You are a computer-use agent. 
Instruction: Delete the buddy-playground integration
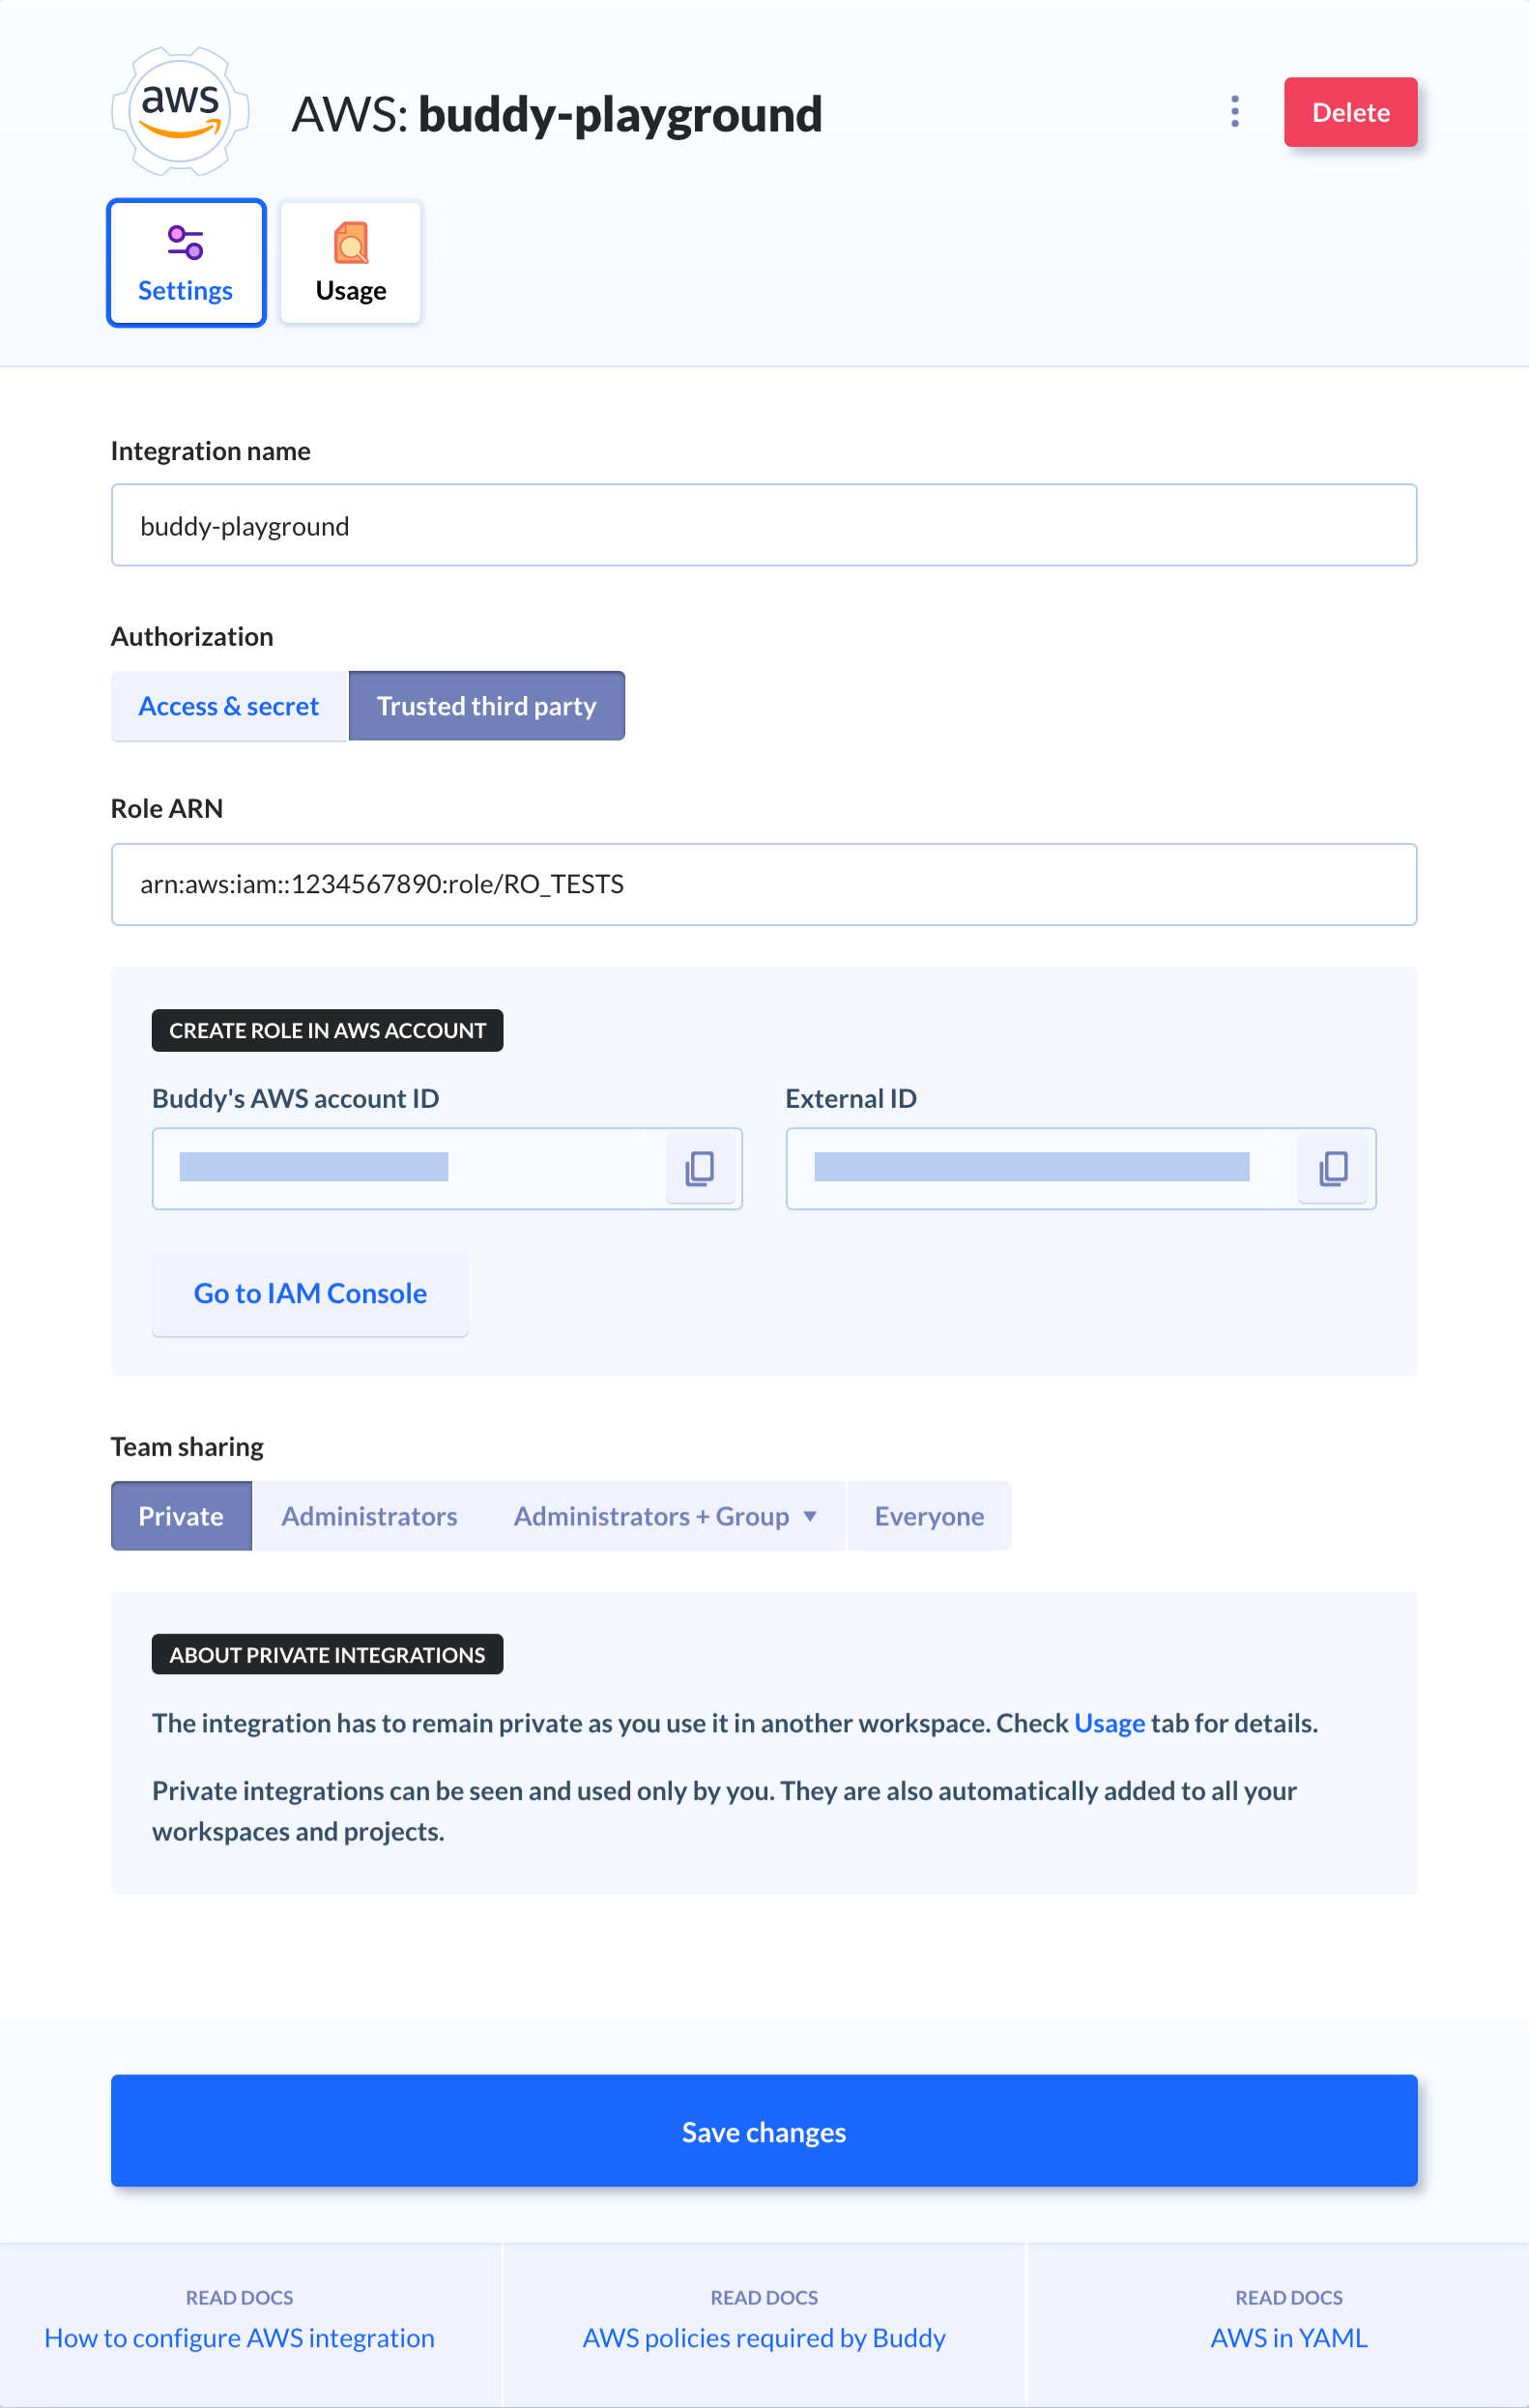1350,112
